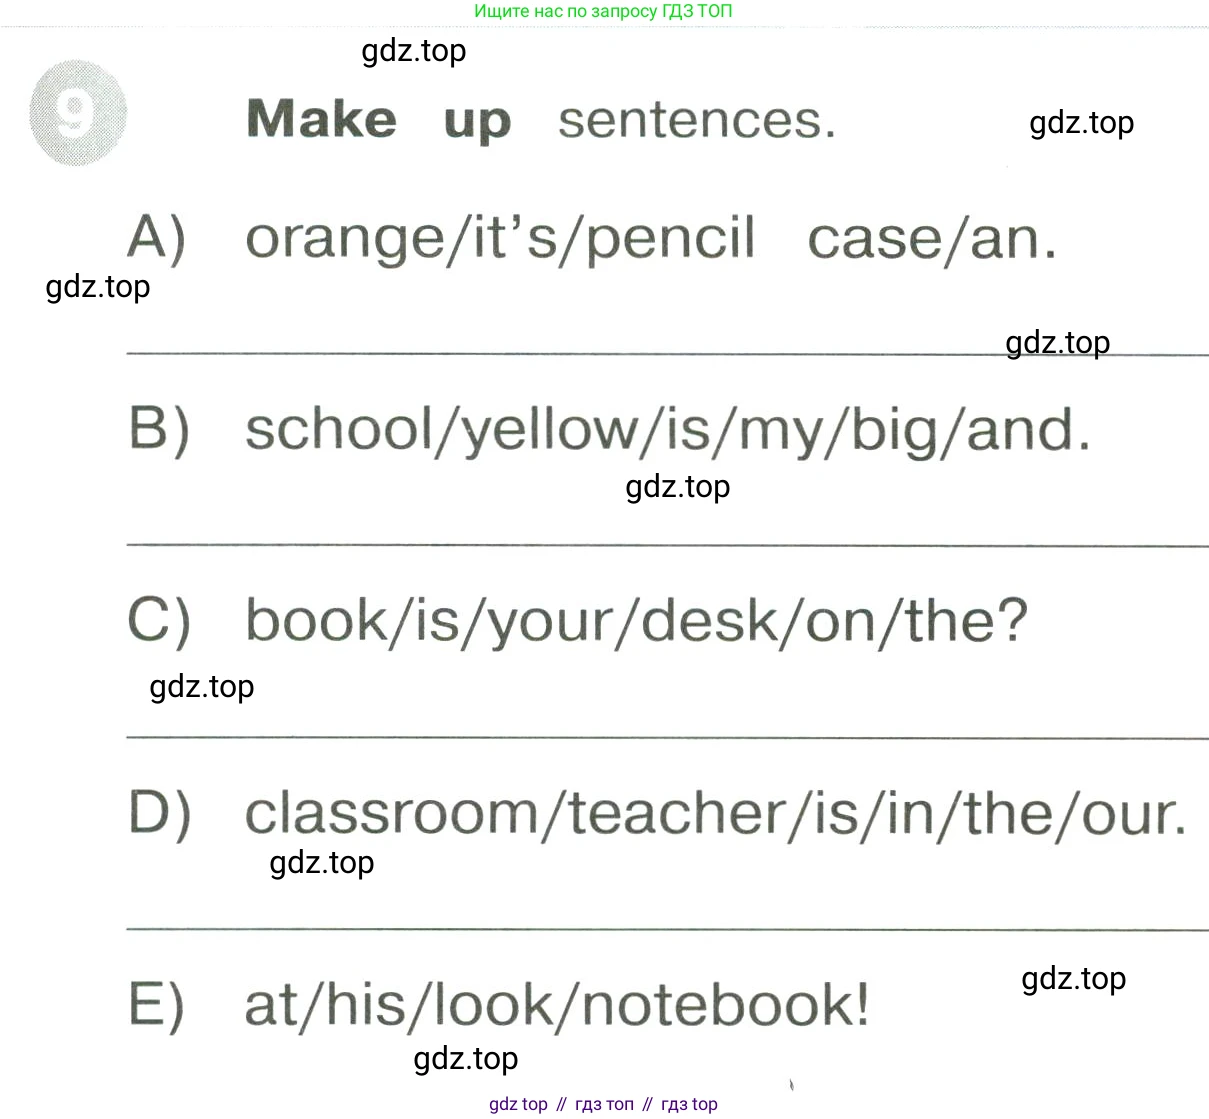Select sentence A 'orange/it's/pencil case/an.'

pos(651,239)
